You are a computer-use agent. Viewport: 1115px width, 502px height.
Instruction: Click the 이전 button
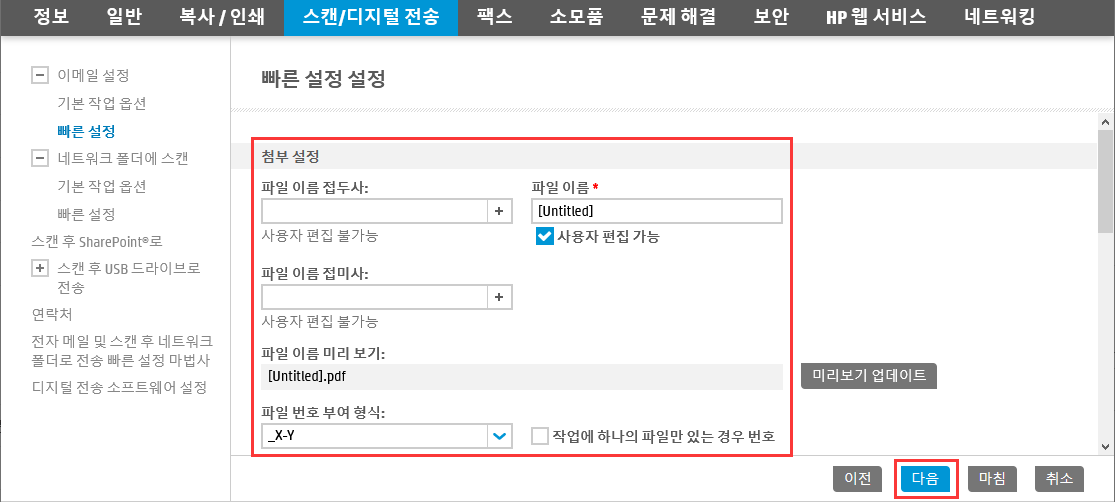tap(858, 479)
